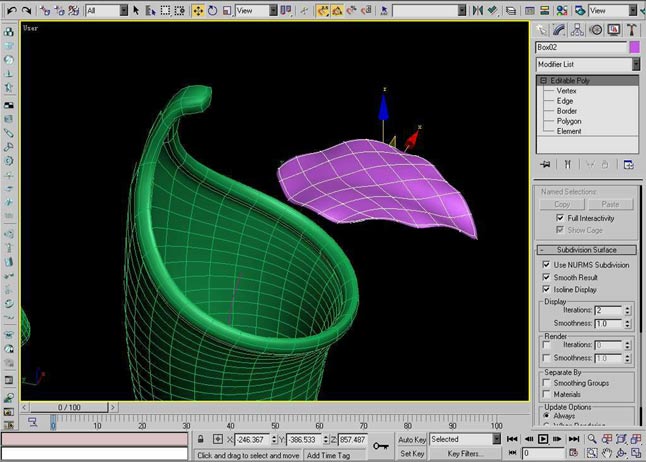Toggle Show End Result in modifier stack
The image size is (646, 462).
pos(568,165)
